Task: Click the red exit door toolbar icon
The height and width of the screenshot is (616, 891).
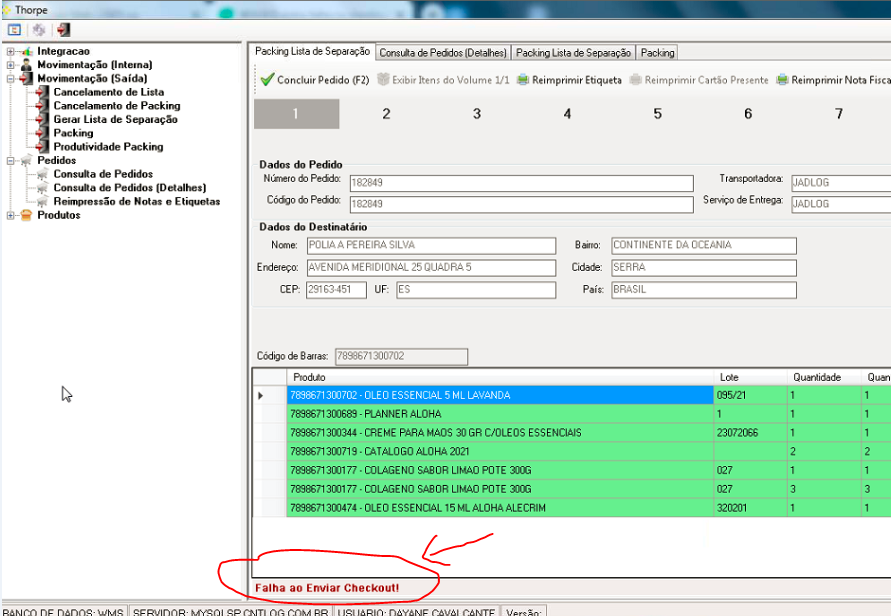Action: pyautogui.click(x=64, y=30)
